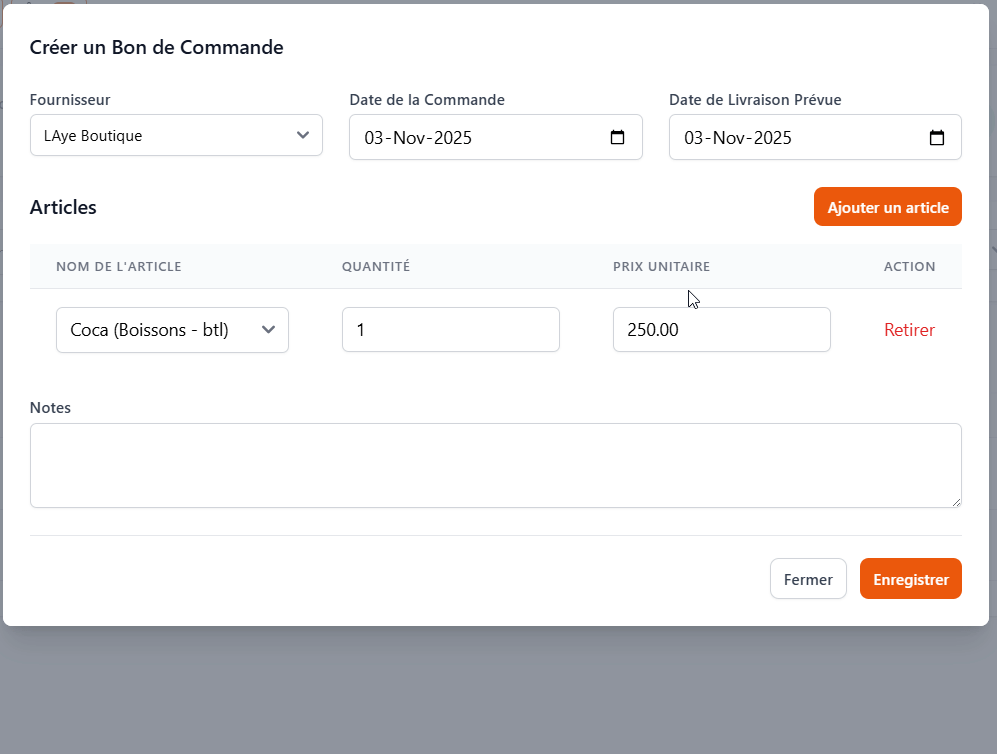Screen dimensions: 997x754
Task: Open calendar picker for Date de Livraison Prévue
Action: (x=937, y=138)
